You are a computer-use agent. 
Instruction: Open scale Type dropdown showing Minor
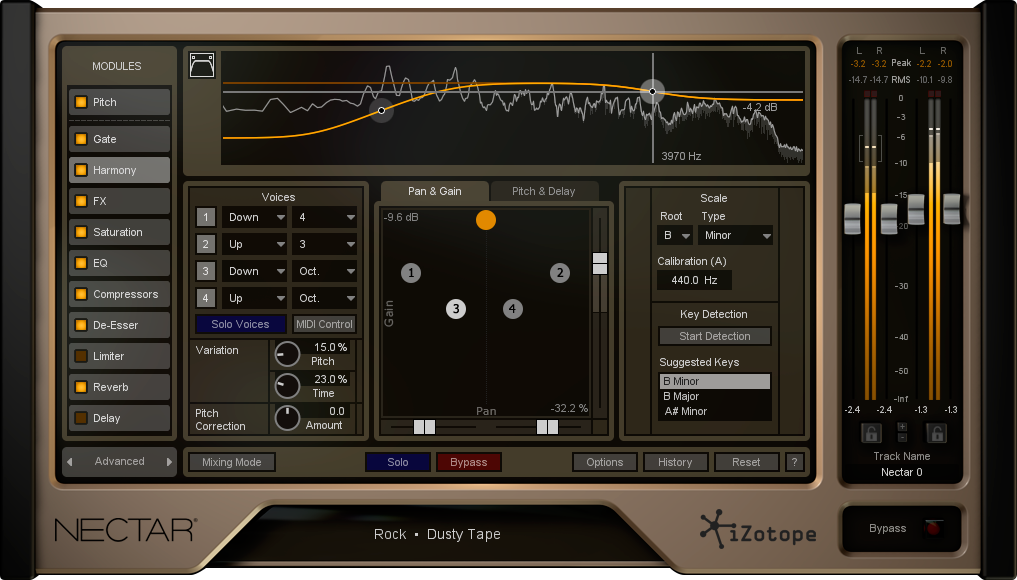point(735,236)
